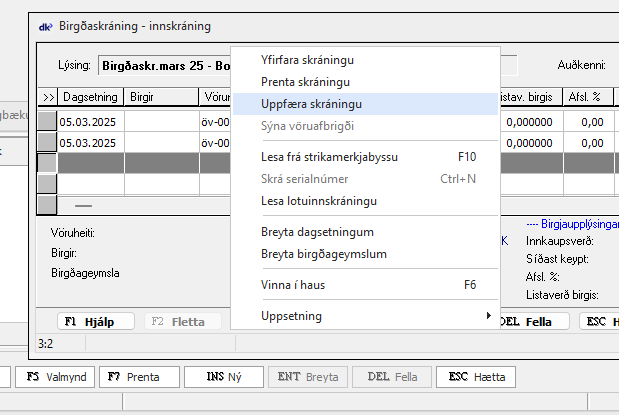Expand the Uppsetning submenu arrow
Screen dimensions: 619x415
(489, 316)
